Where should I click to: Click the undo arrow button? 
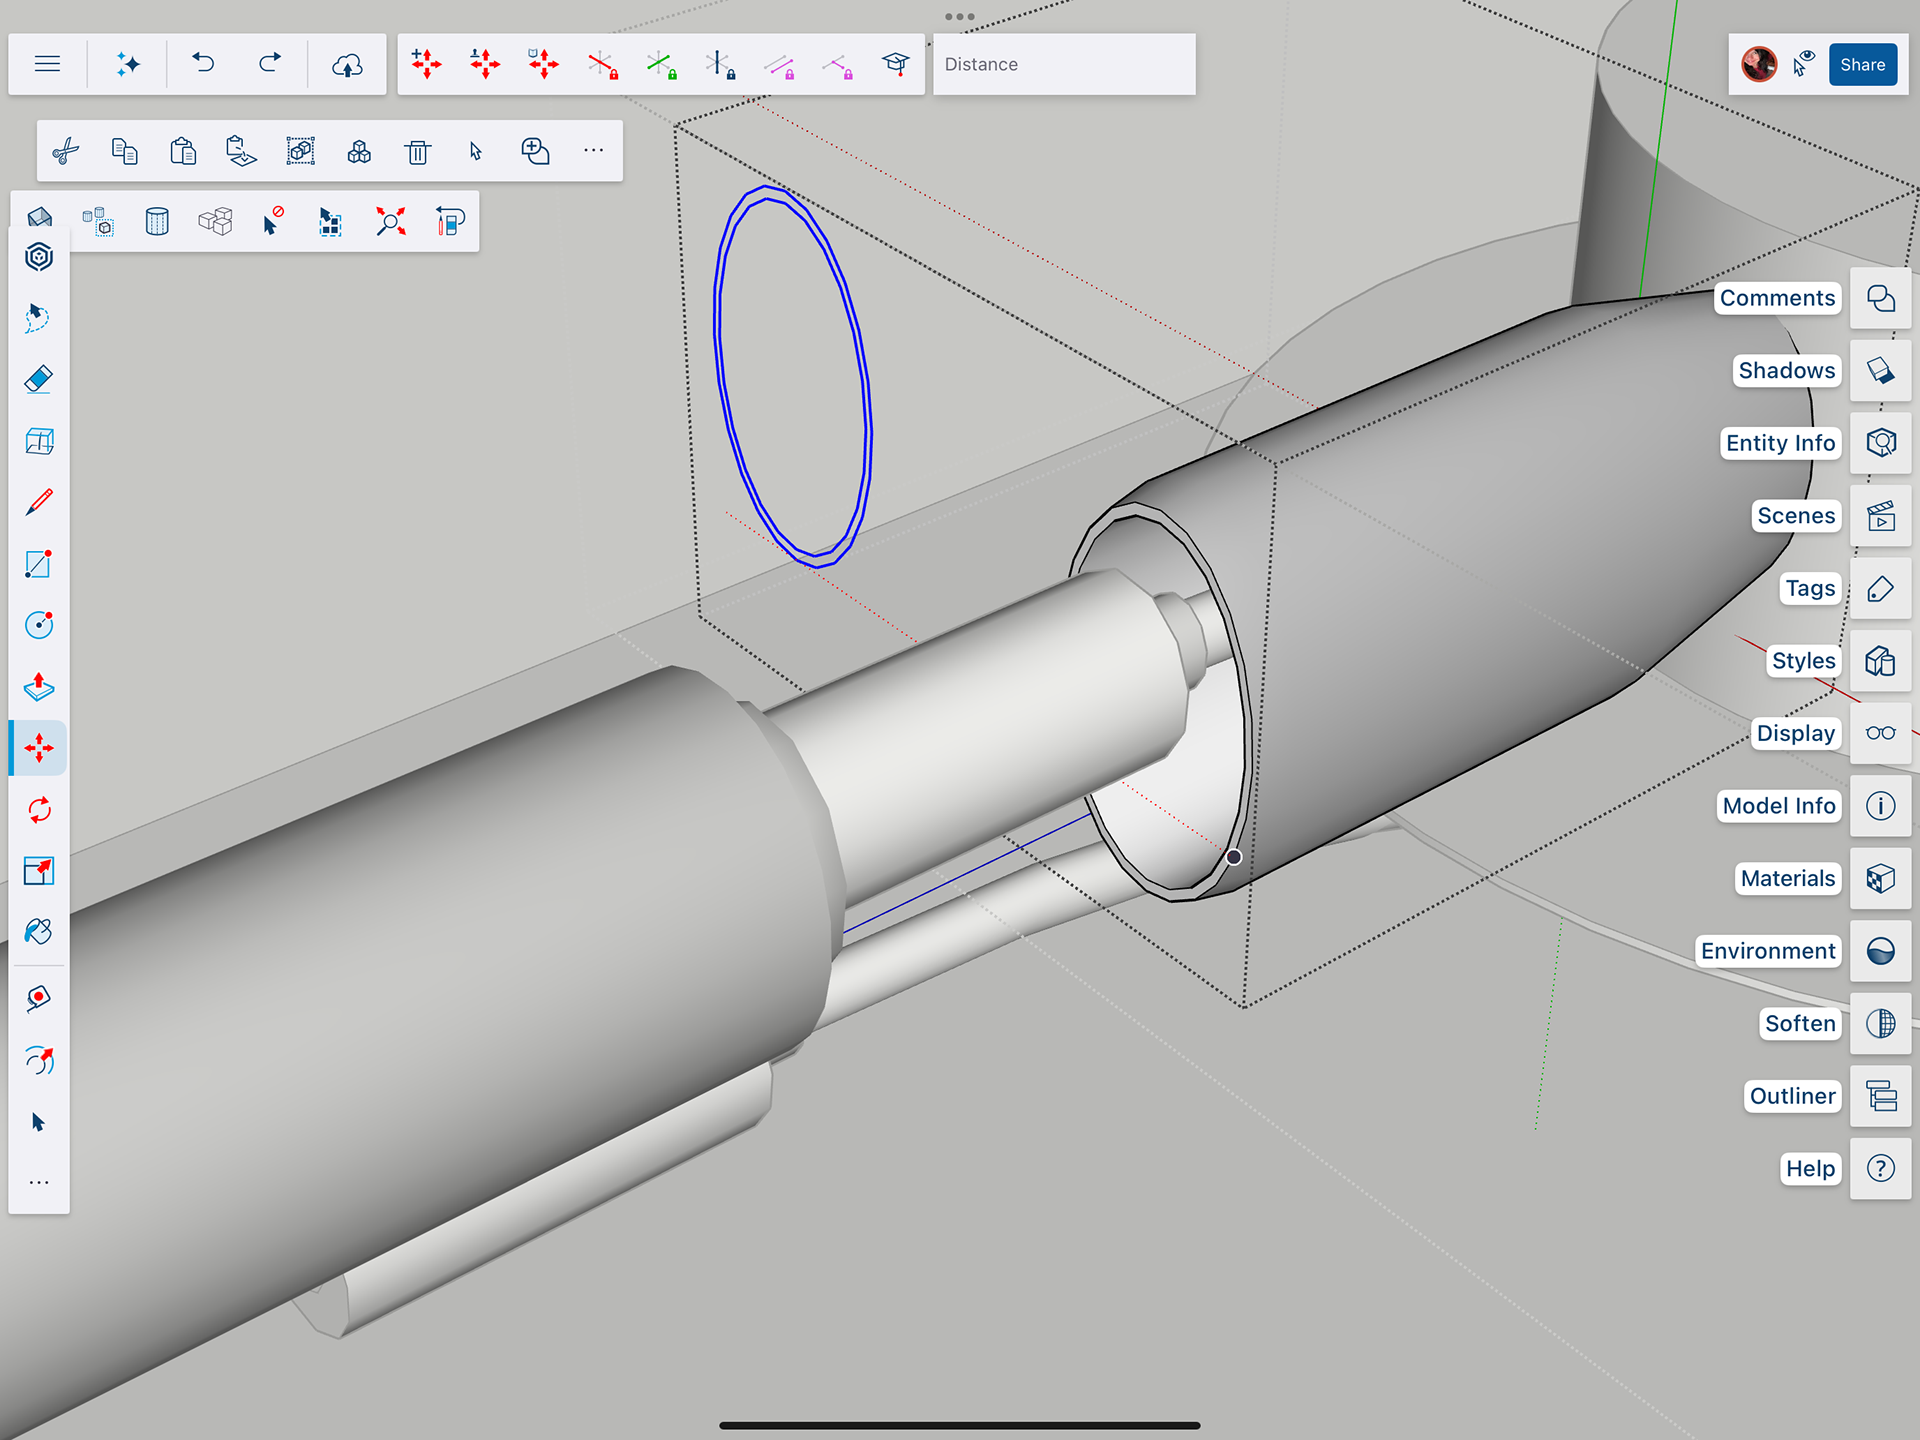[203, 65]
